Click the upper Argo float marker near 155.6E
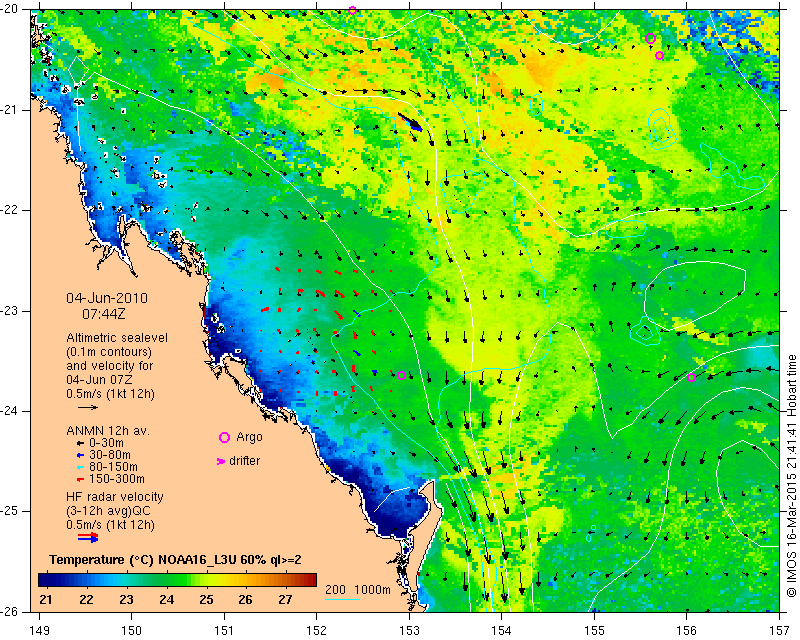The image size is (800, 640). point(650,38)
